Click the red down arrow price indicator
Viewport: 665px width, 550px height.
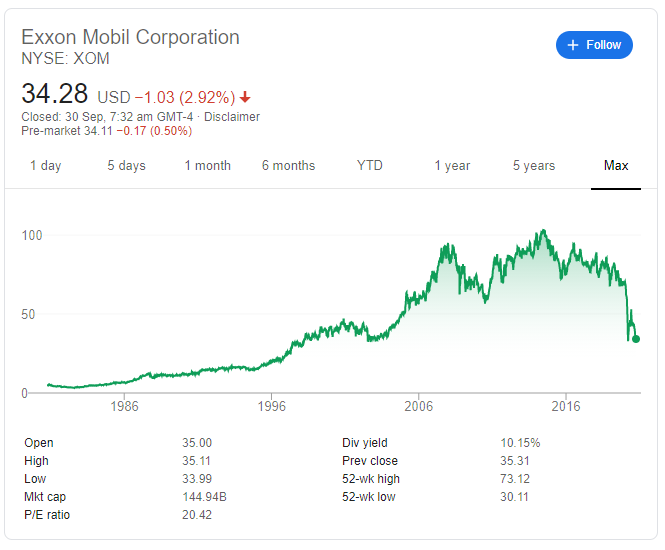tap(245, 98)
